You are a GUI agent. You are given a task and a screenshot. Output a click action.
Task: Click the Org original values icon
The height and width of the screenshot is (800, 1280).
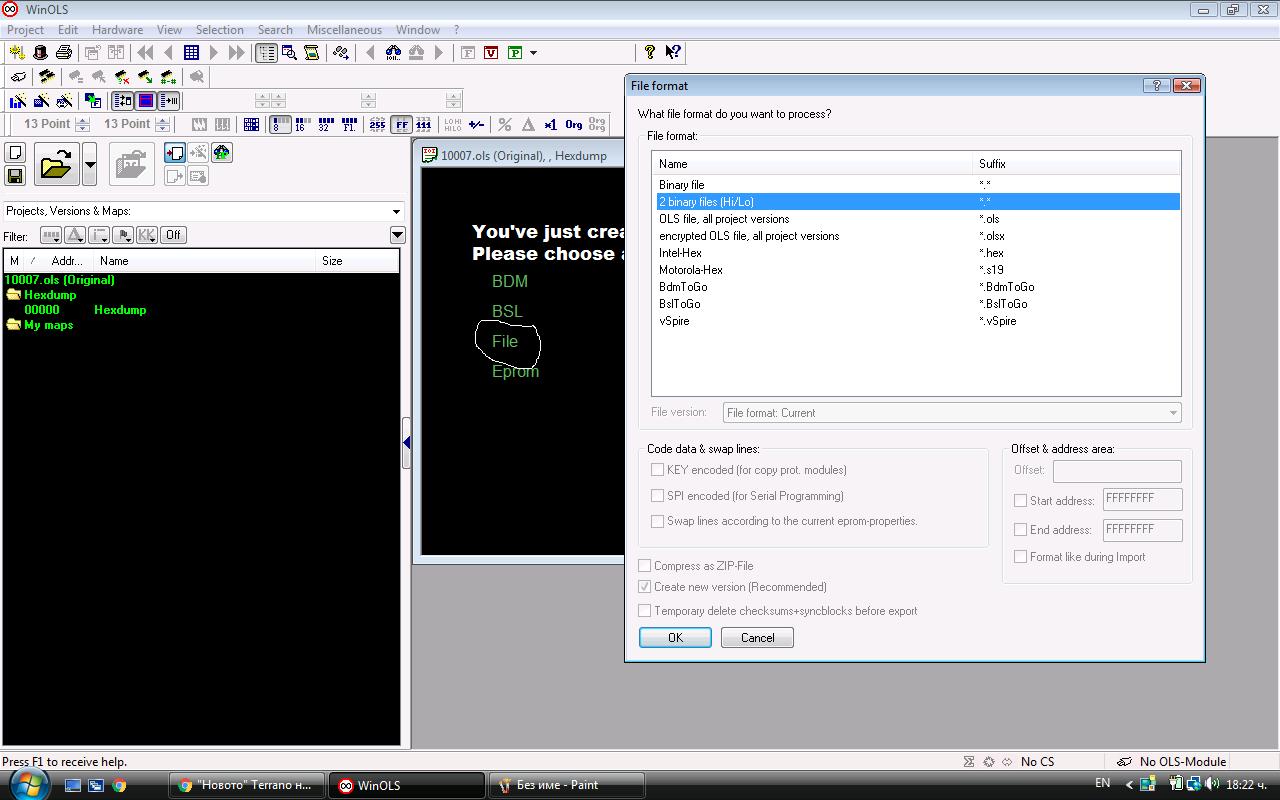pyautogui.click(x=573, y=124)
